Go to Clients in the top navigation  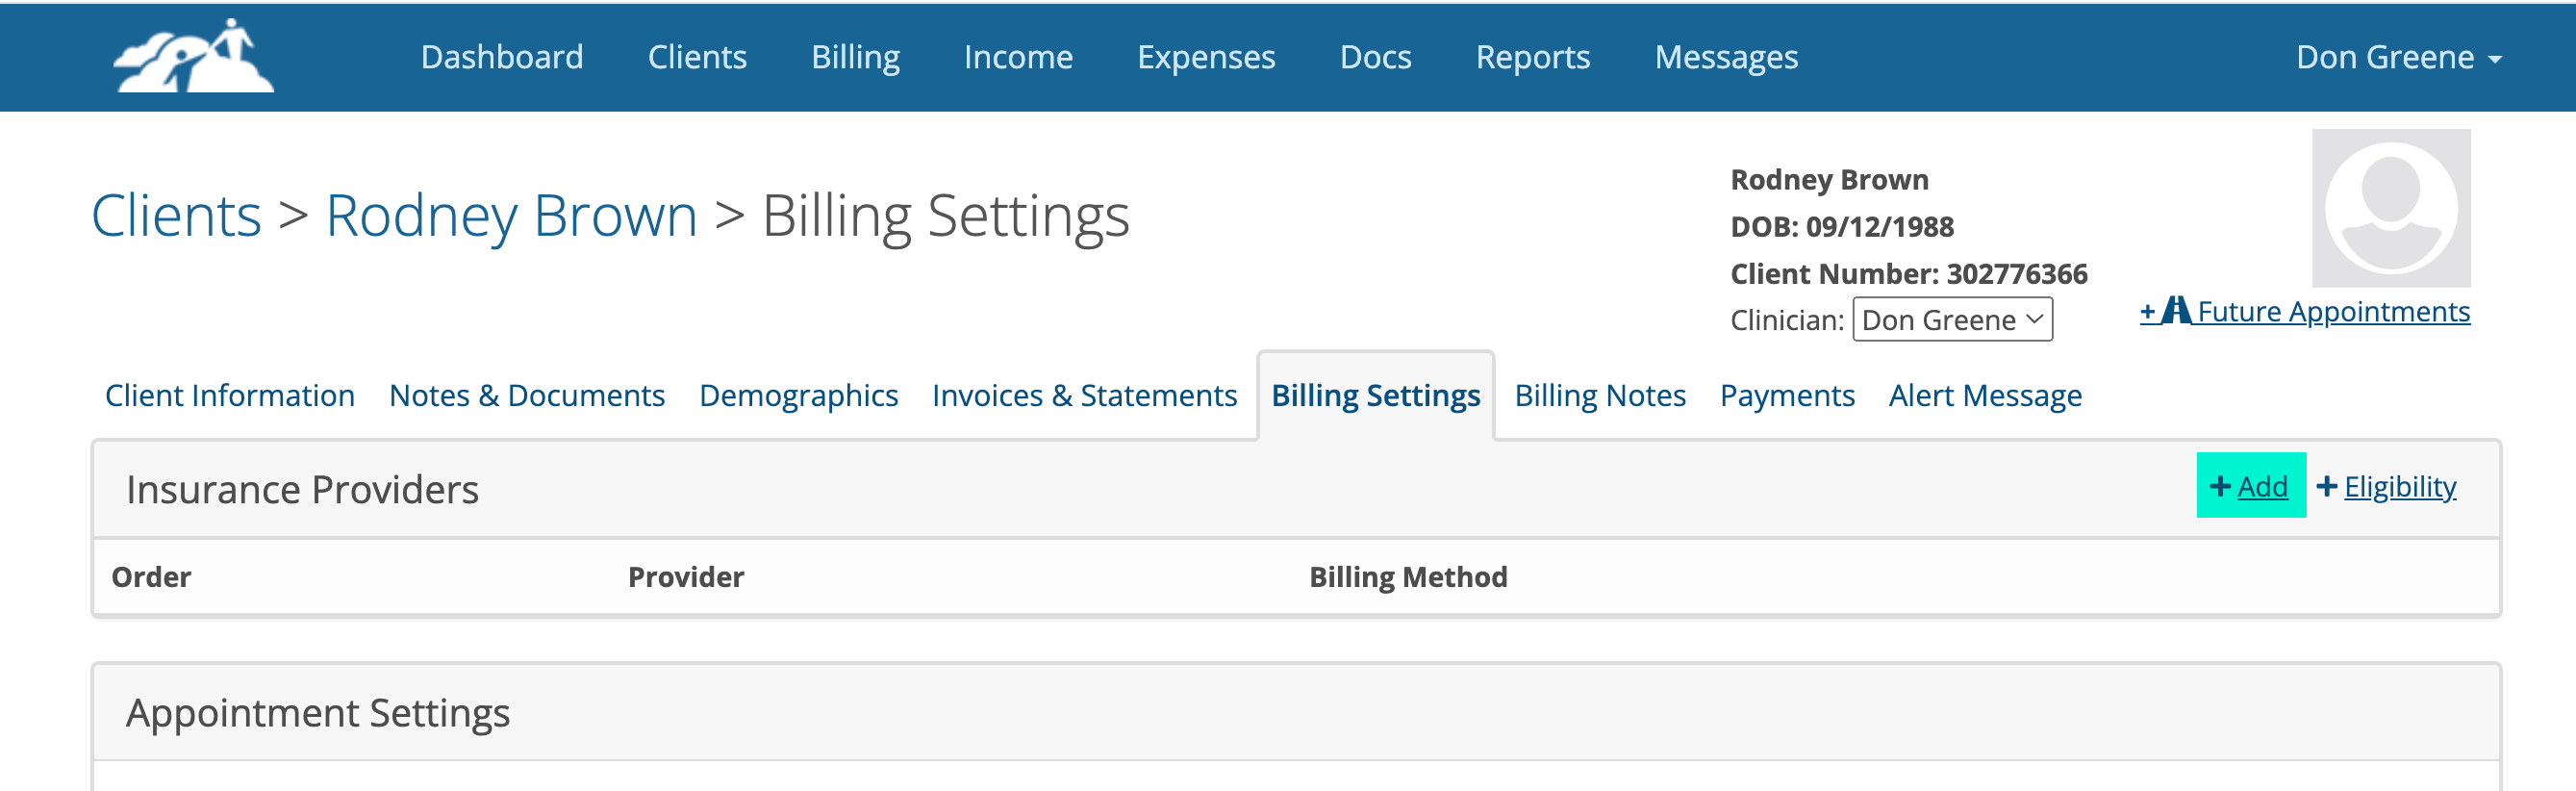(x=697, y=57)
